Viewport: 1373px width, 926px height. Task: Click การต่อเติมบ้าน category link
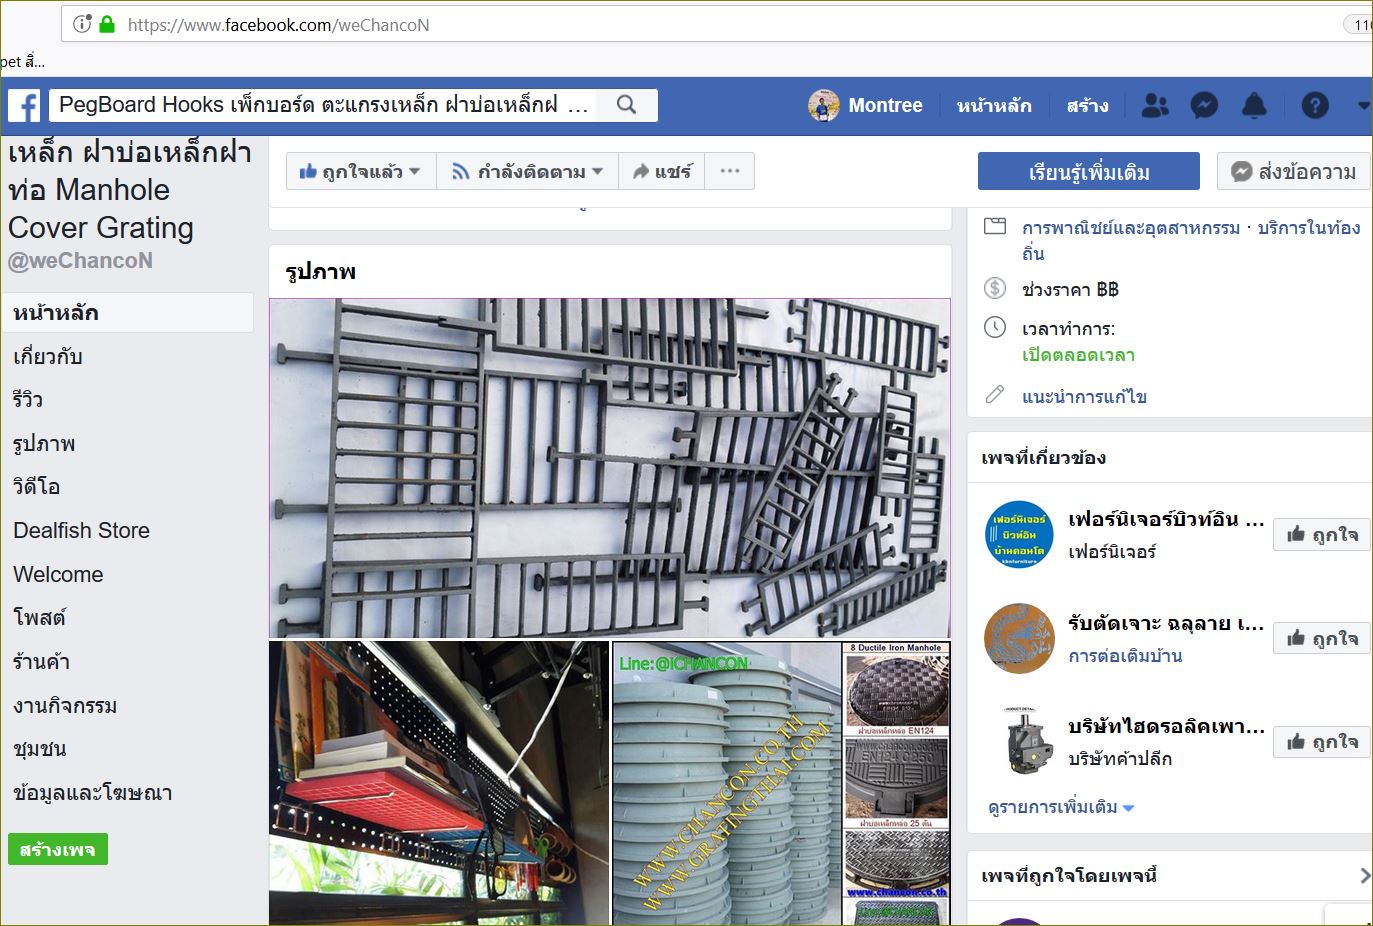pyautogui.click(x=1125, y=656)
